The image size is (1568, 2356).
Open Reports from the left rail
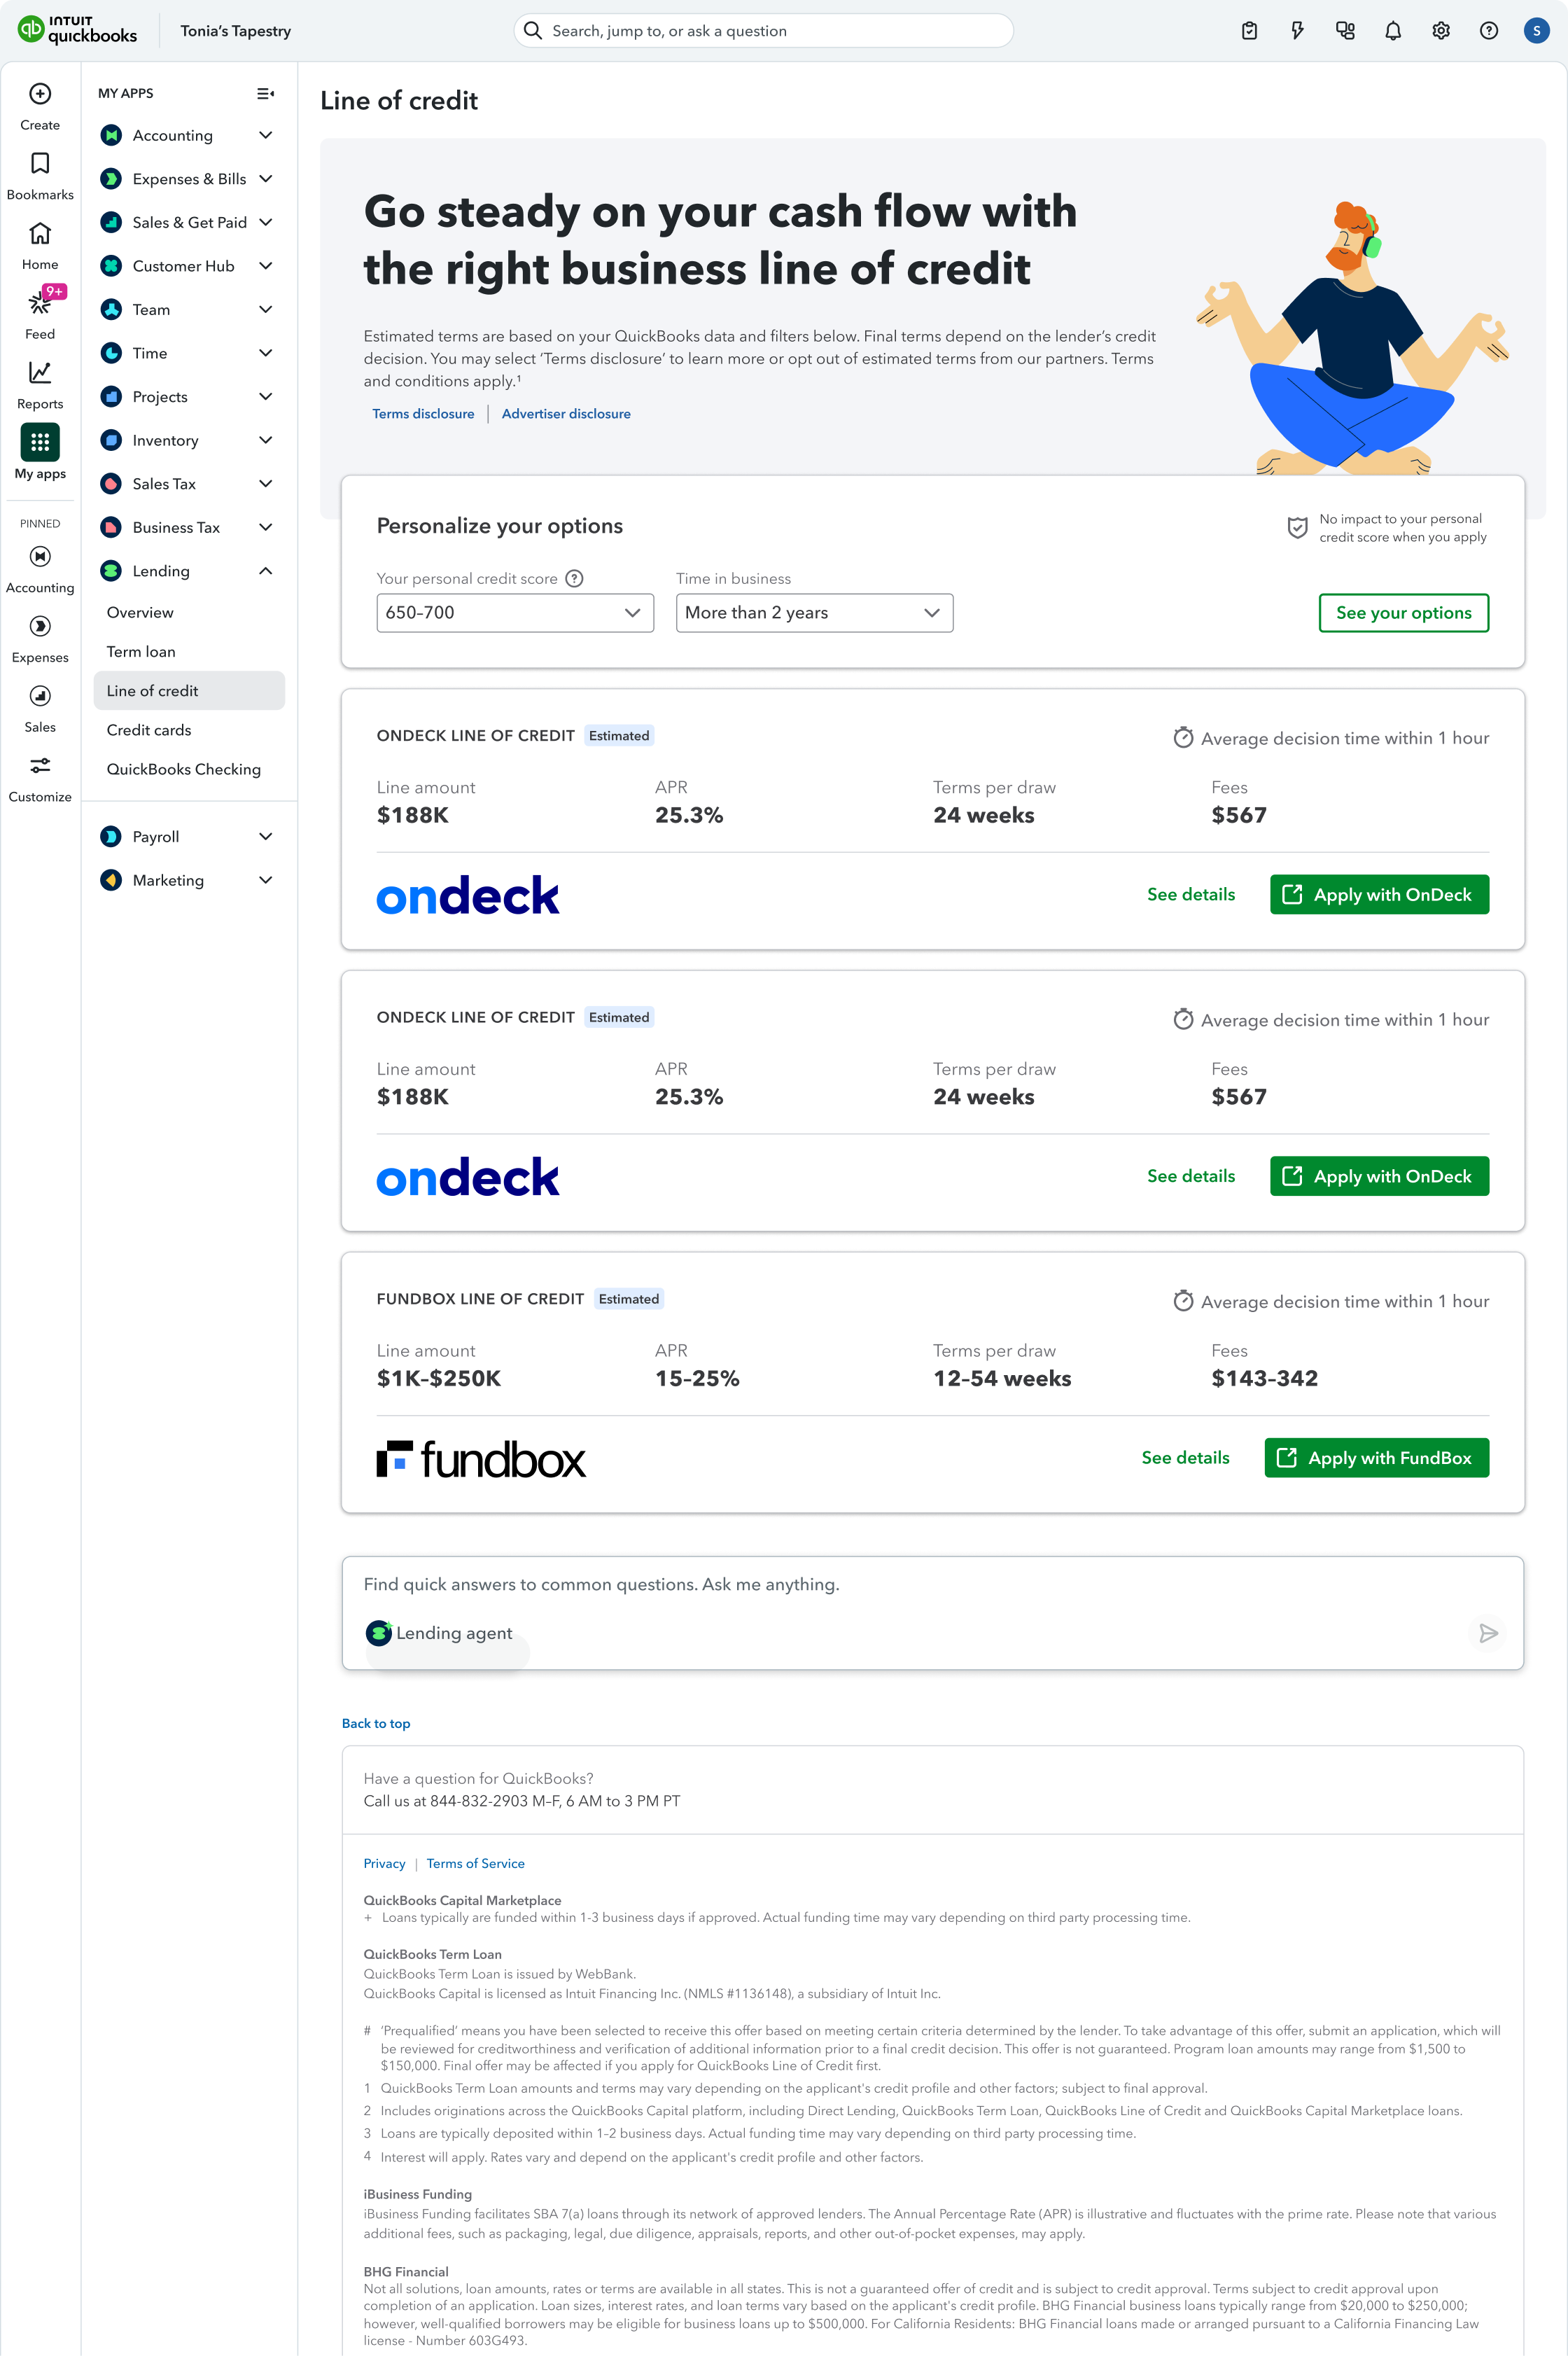point(40,373)
